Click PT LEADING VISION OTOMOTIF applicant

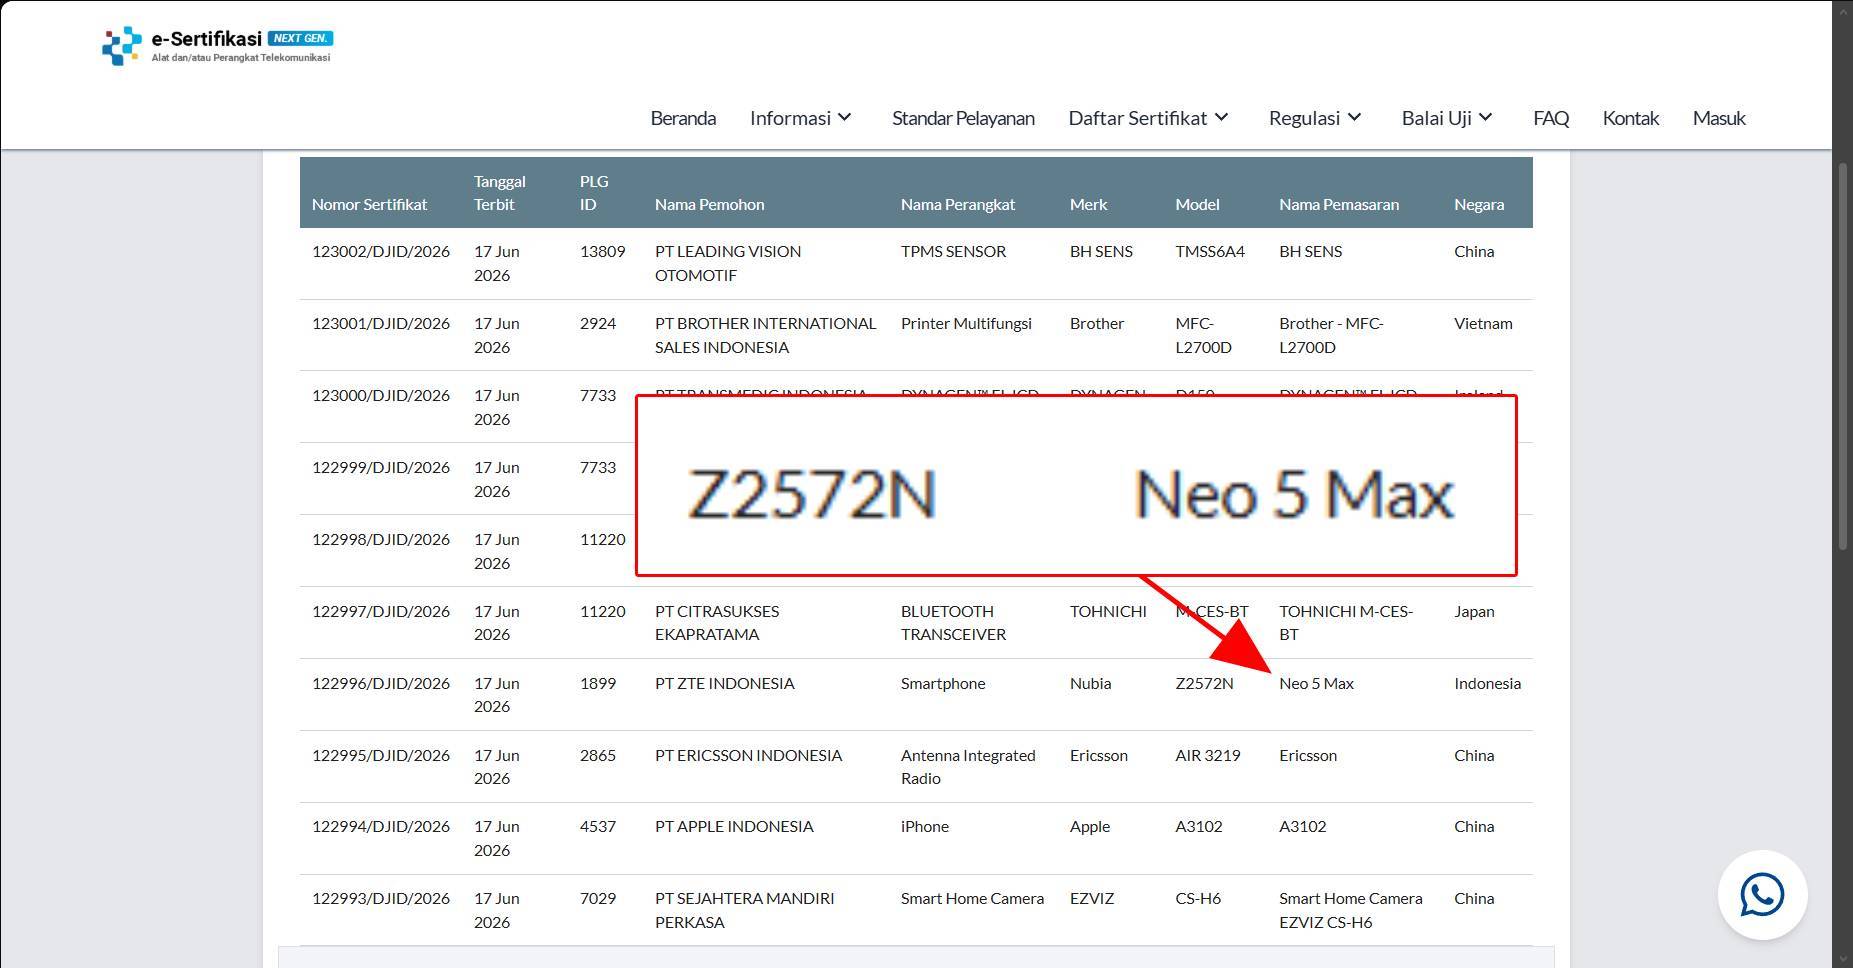(728, 263)
